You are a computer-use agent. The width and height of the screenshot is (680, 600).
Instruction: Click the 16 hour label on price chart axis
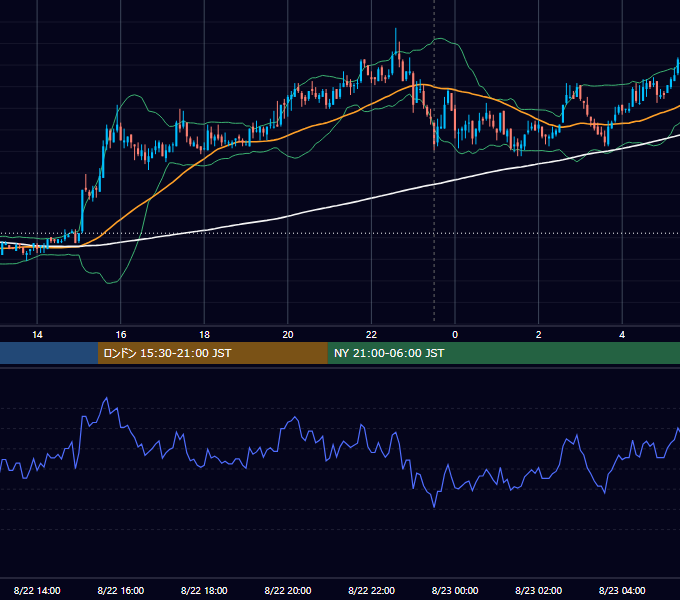tap(121, 335)
